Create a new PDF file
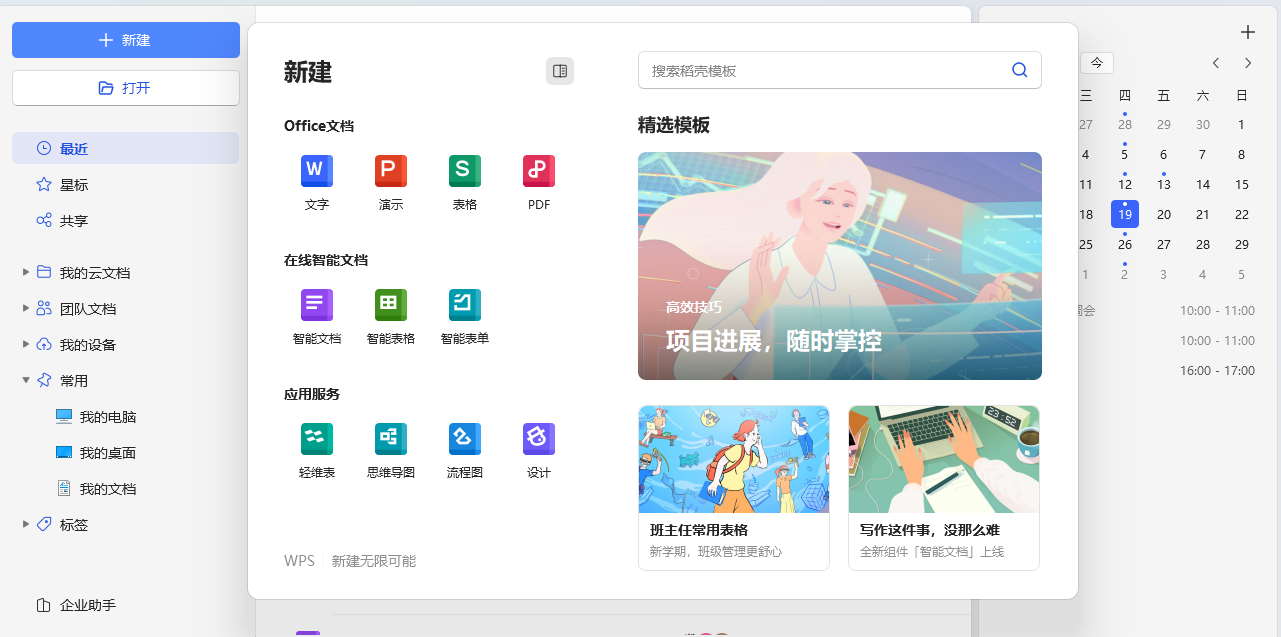The image size is (1281, 637). tap(538, 172)
